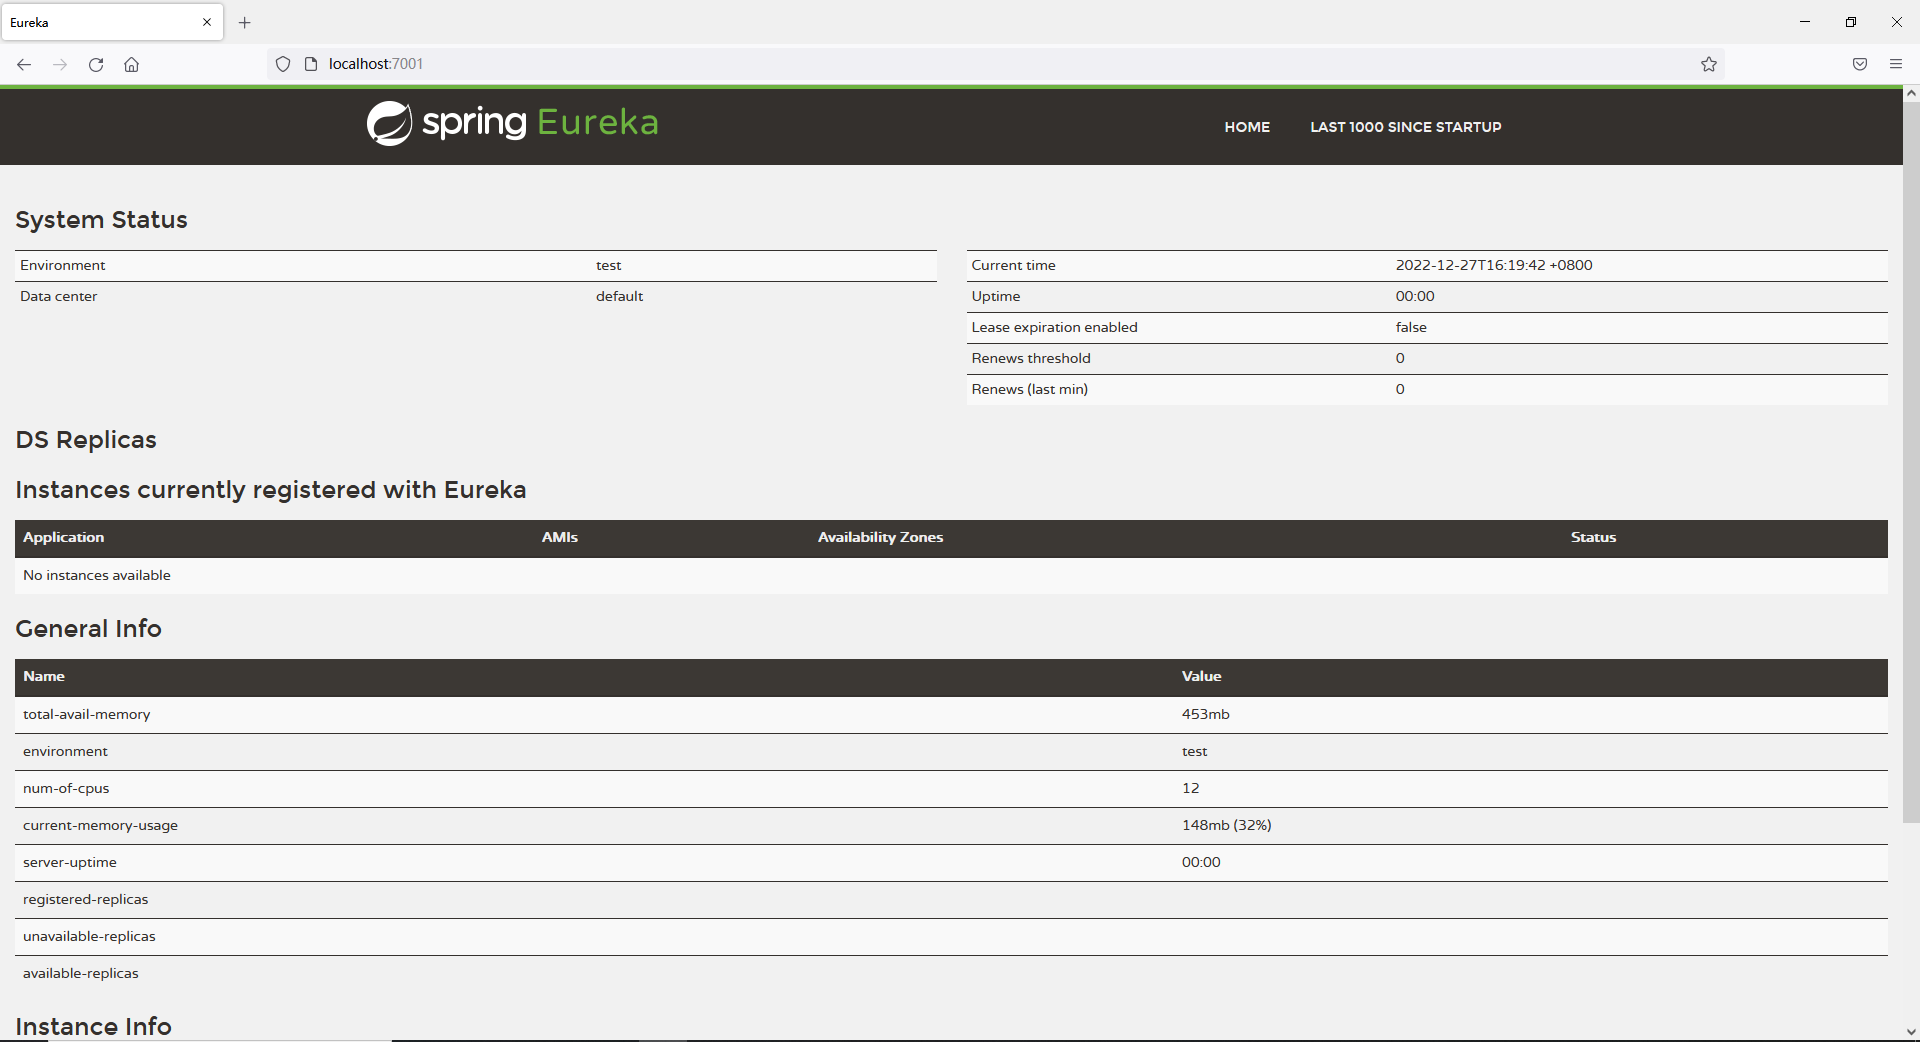This screenshot has width=1920, height=1042.
Task: Select the total-avail-memory row name
Action: [x=86, y=714]
